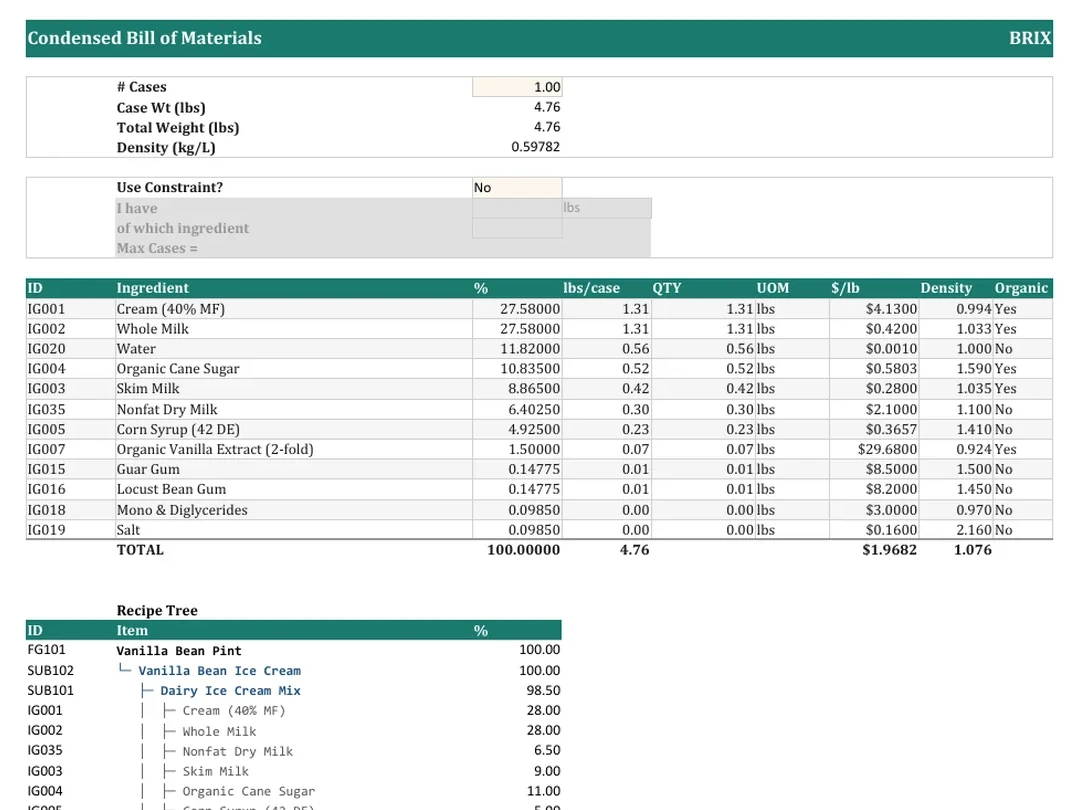Click the Recipe Tree heading
The height and width of the screenshot is (810, 1080).
(157, 610)
